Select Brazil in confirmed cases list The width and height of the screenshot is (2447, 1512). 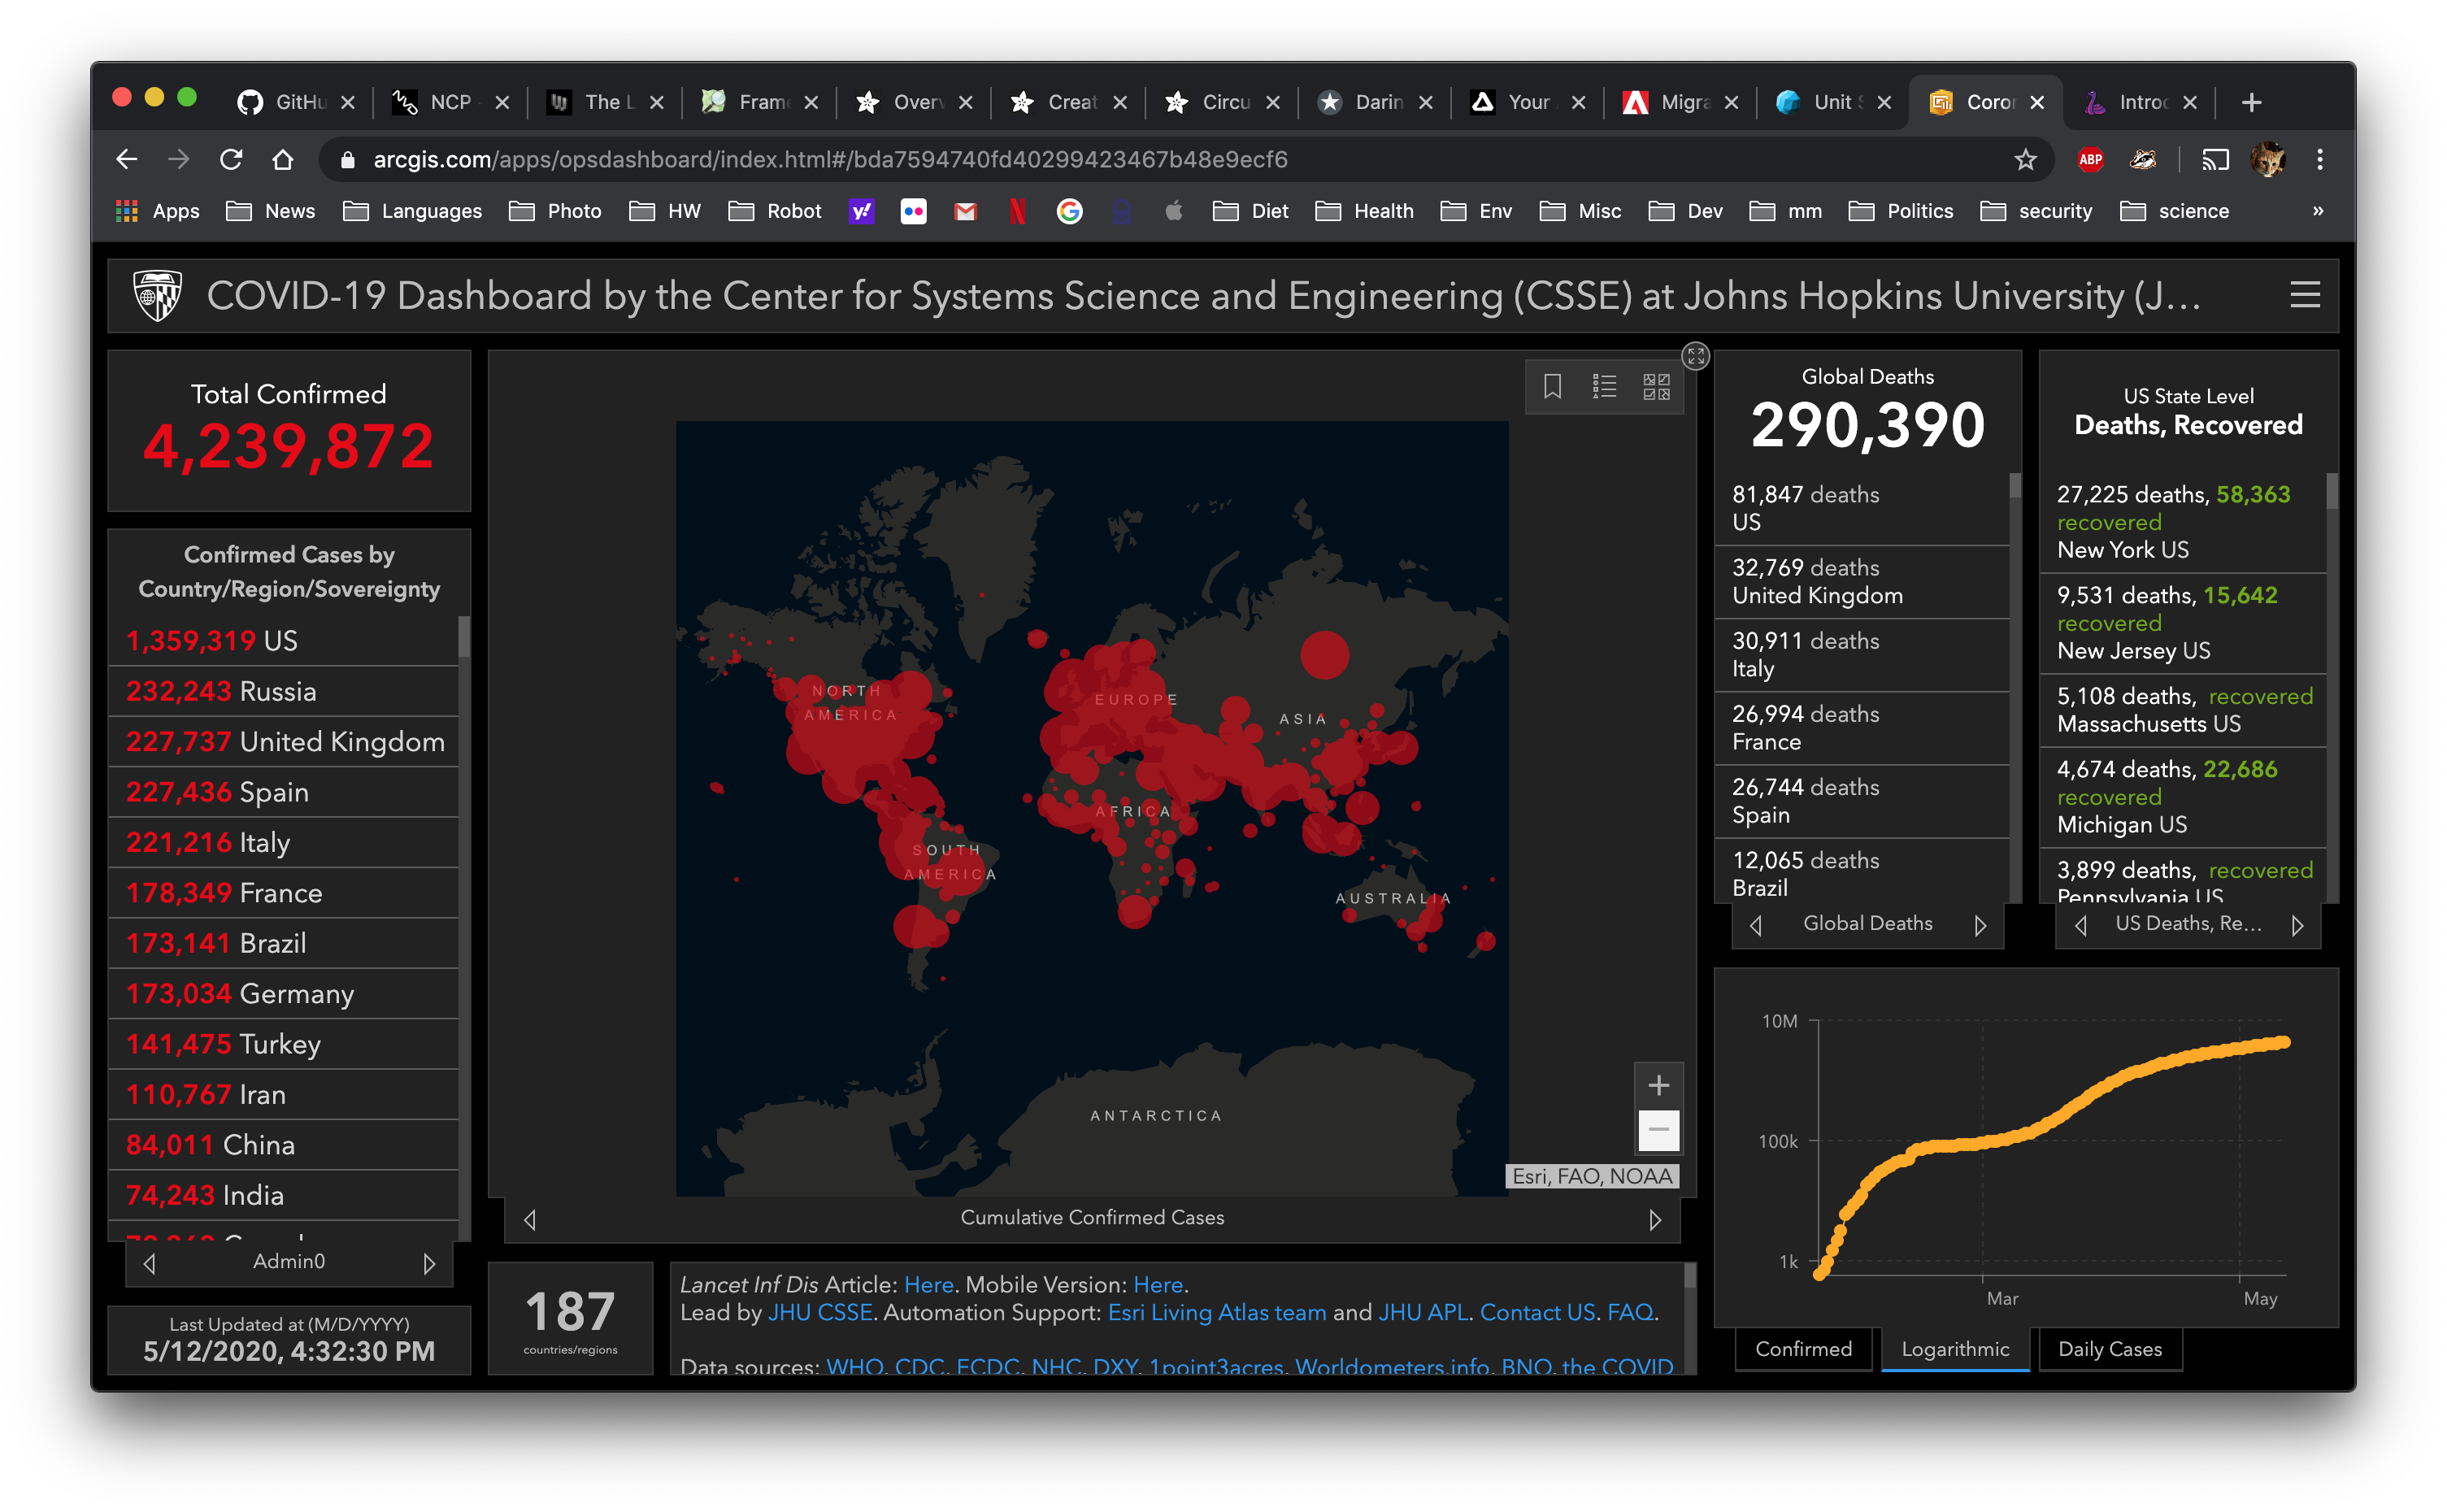click(x=284, y=943)
